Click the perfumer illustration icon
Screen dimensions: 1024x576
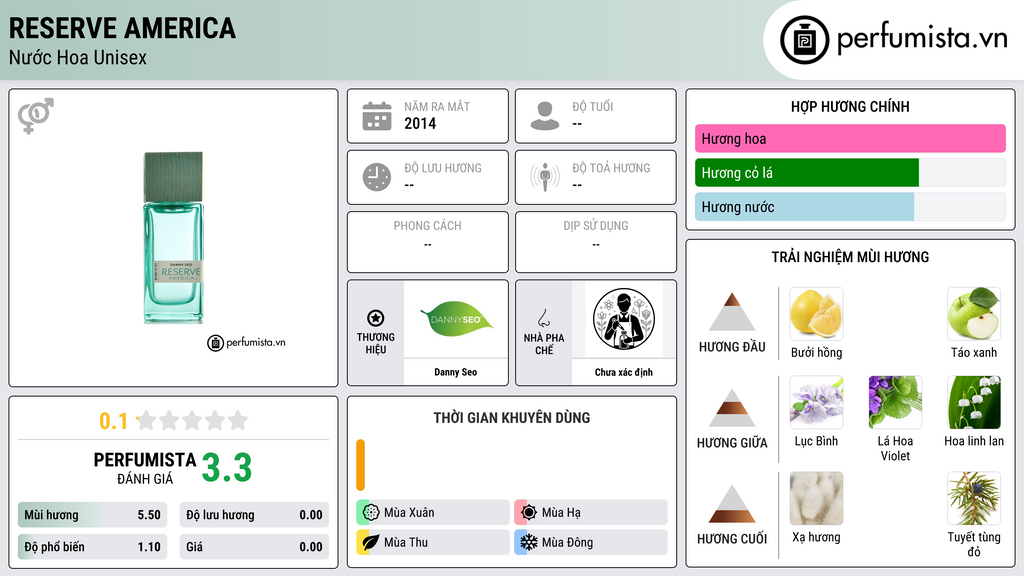click(x=624, y=319)
